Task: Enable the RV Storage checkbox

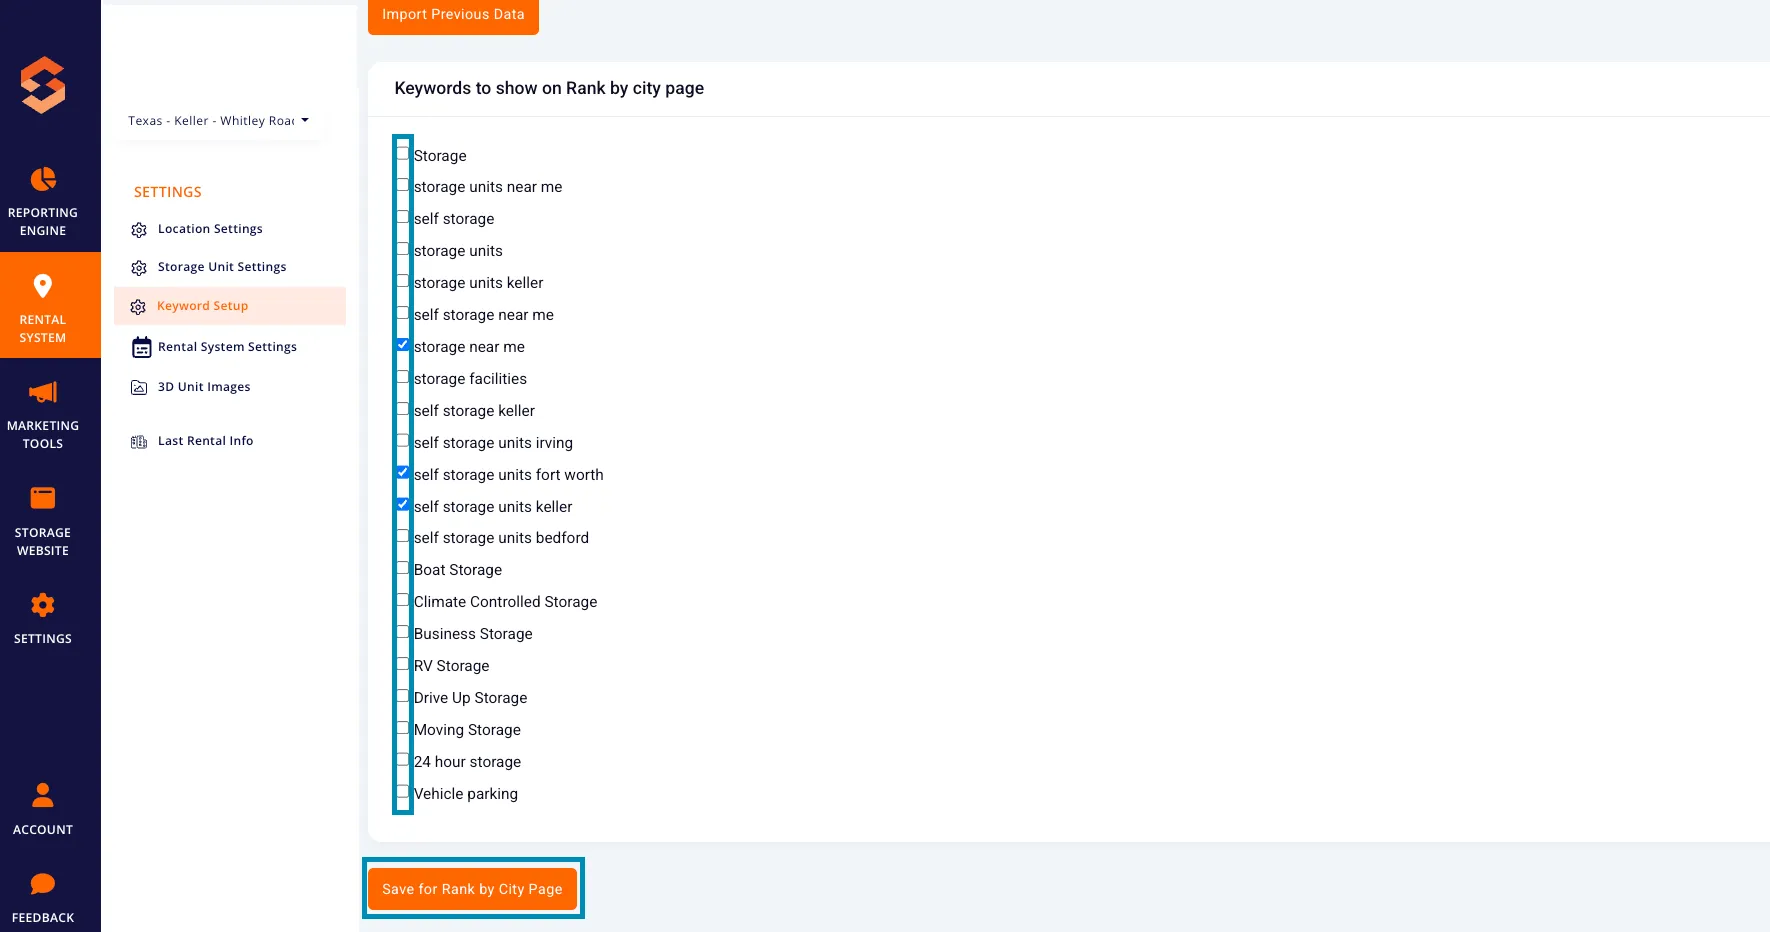Action: (403, 663)
